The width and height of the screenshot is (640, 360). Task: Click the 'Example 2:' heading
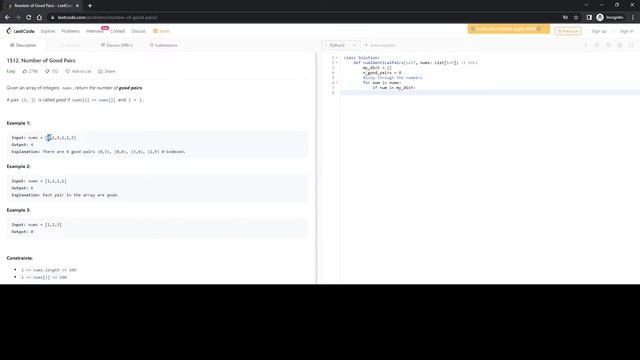tap(18, 167)
